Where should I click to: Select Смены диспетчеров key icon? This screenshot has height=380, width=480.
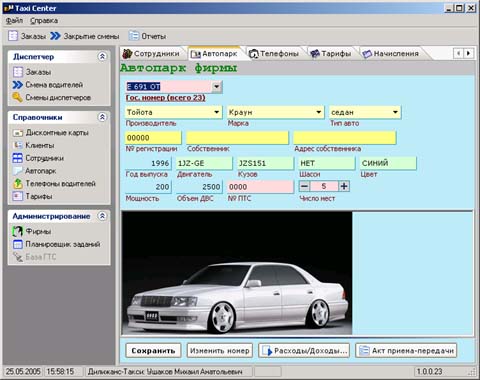coord(17,97)
